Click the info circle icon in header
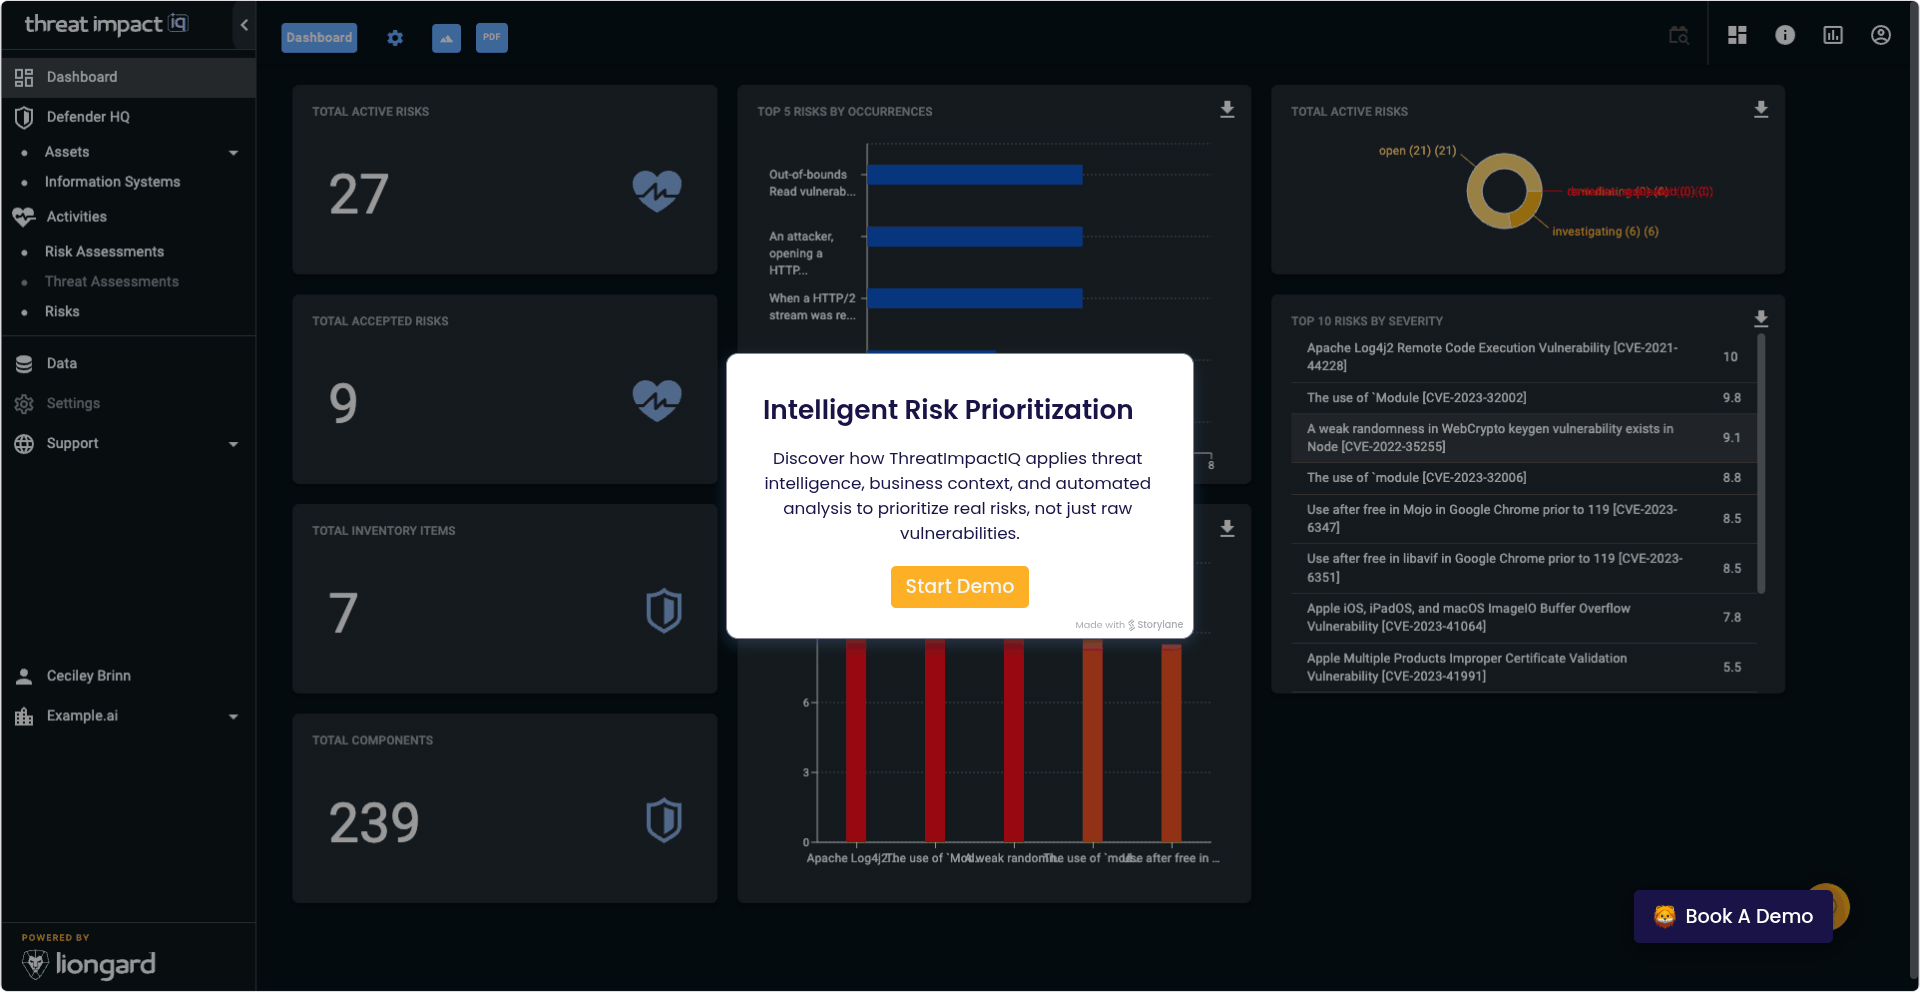1920x992 pixels. (x=1785, y=36)
